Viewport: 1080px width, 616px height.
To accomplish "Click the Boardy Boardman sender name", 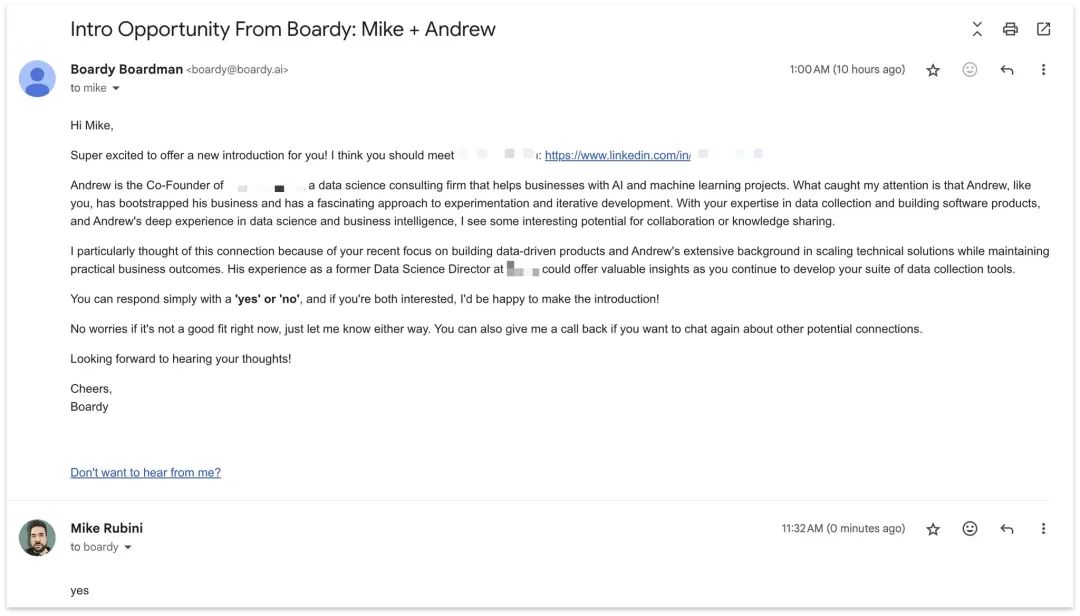I will 127,69.
